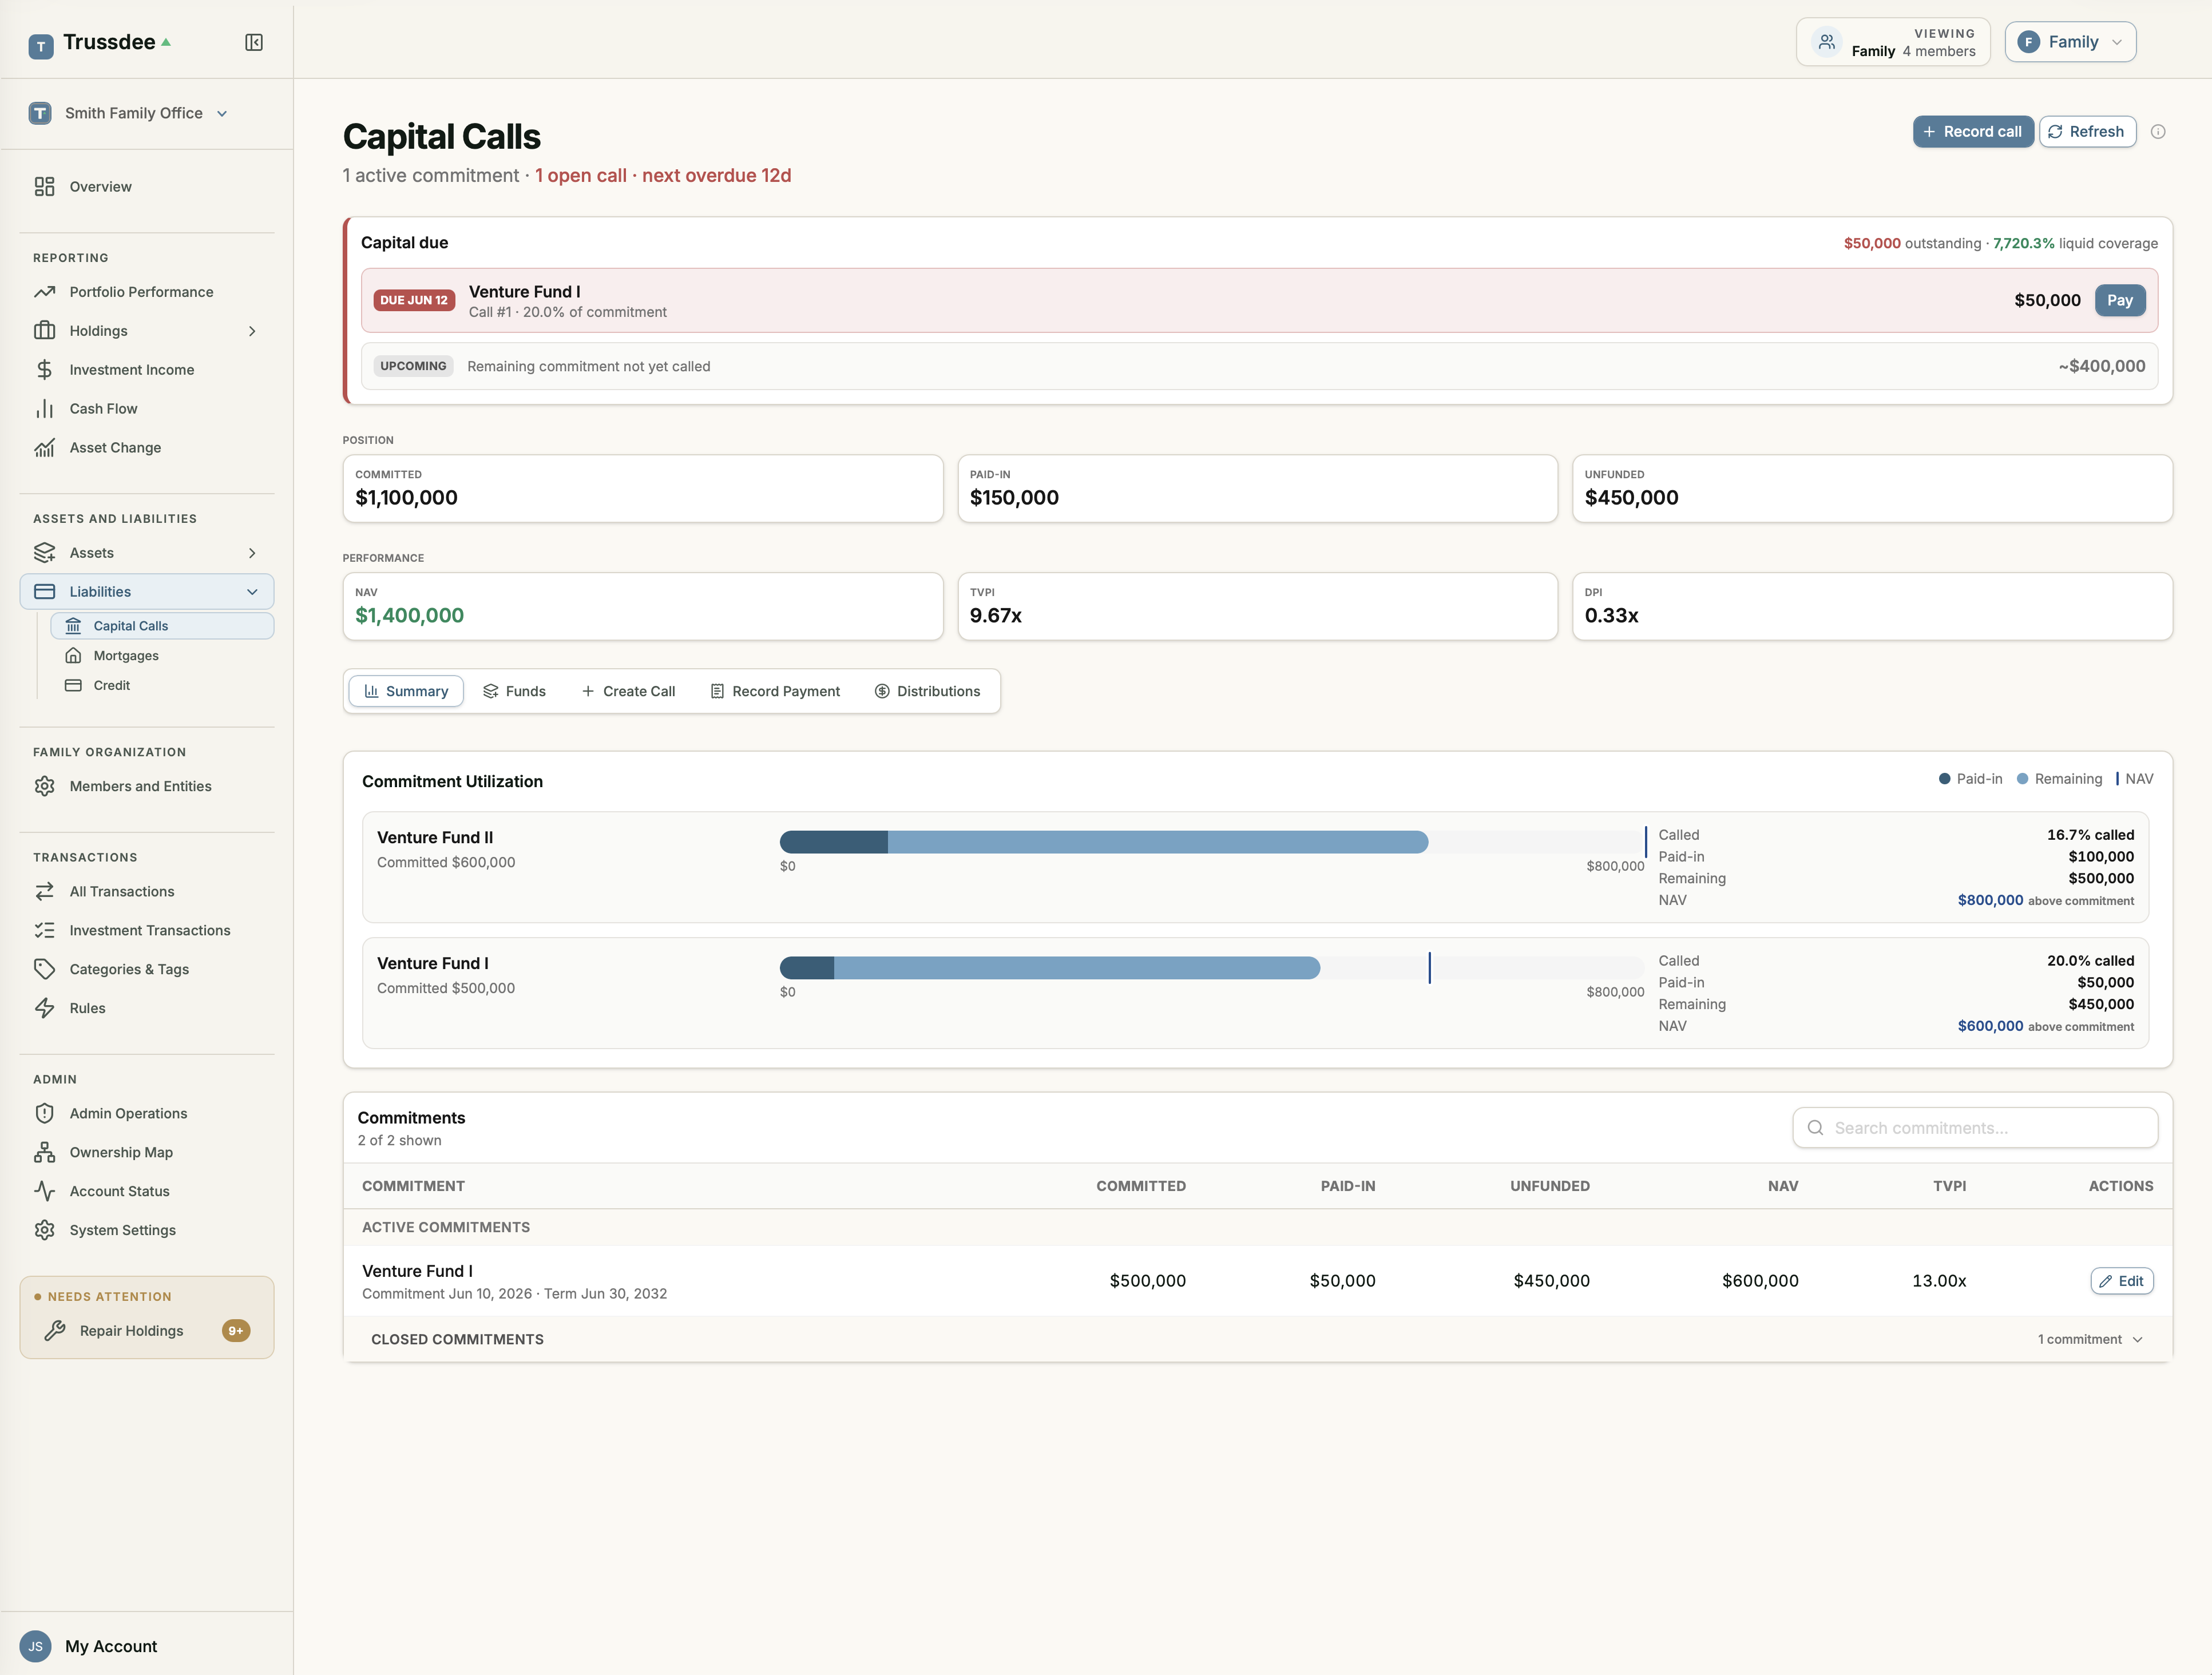The width and height of the screenshot is (2212, 1675).
Task: Click the TVPI column header
Action: coord(1949,1187)
